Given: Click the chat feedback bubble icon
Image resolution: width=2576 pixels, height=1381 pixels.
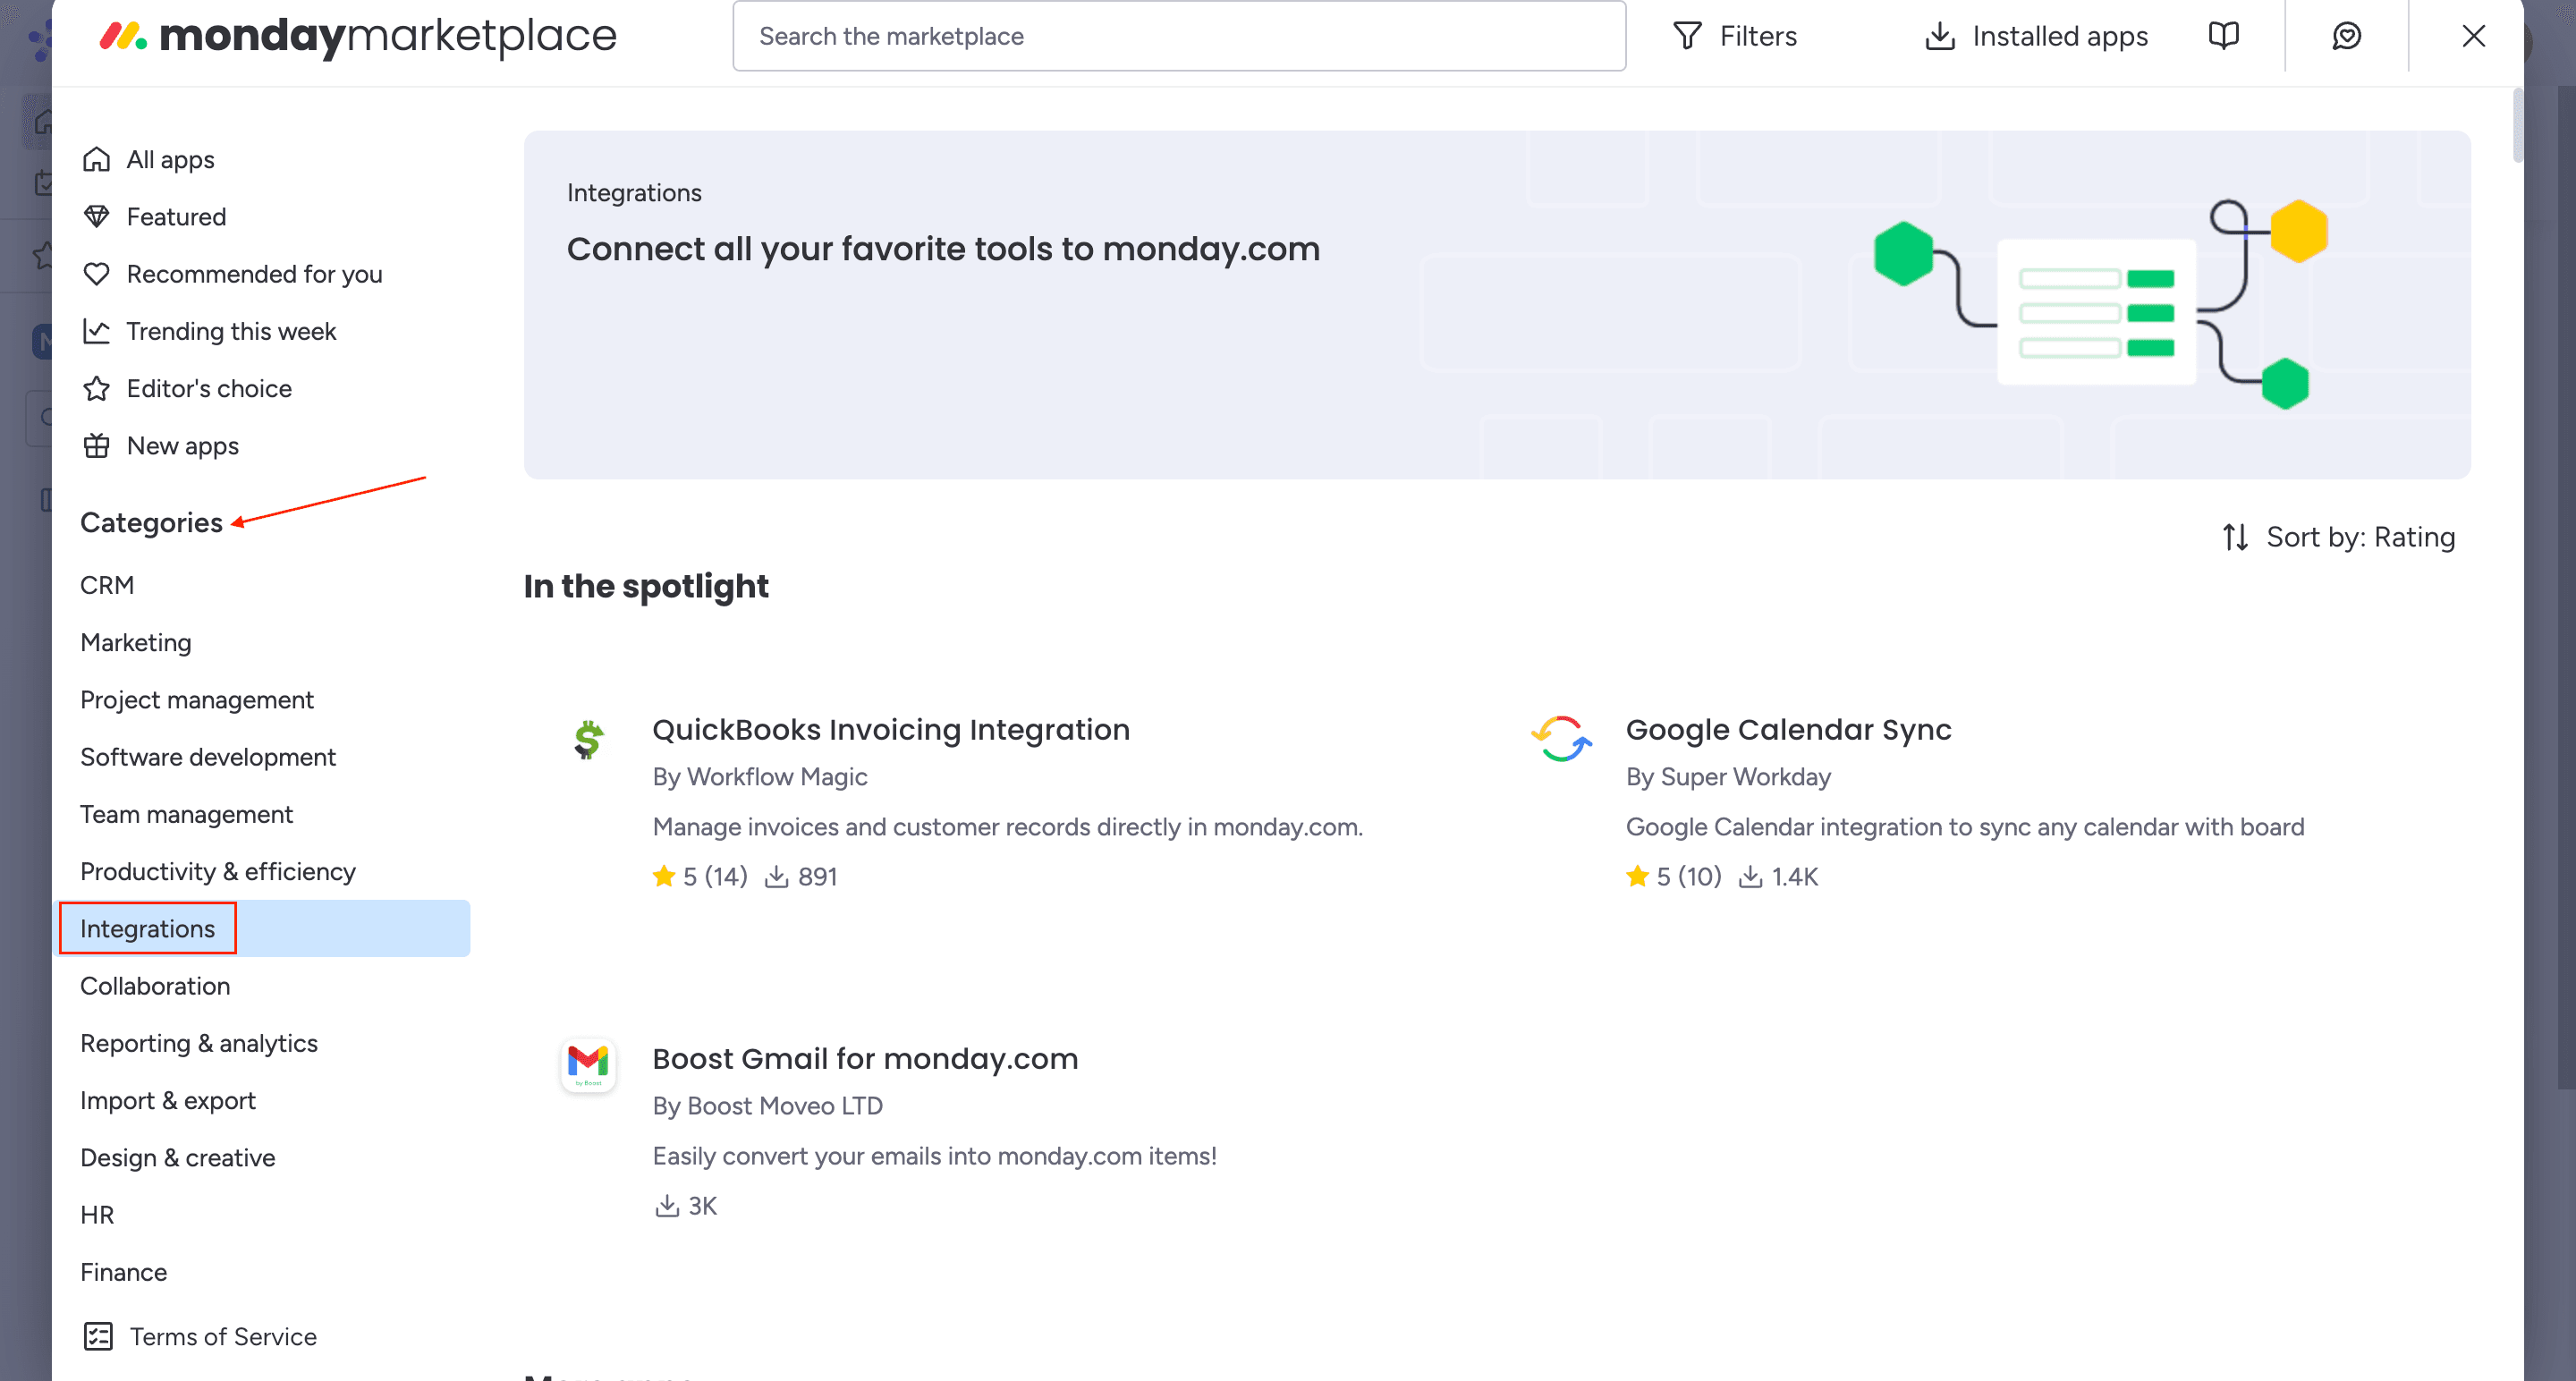Looking at the screenshot, I should point(2346,37).
